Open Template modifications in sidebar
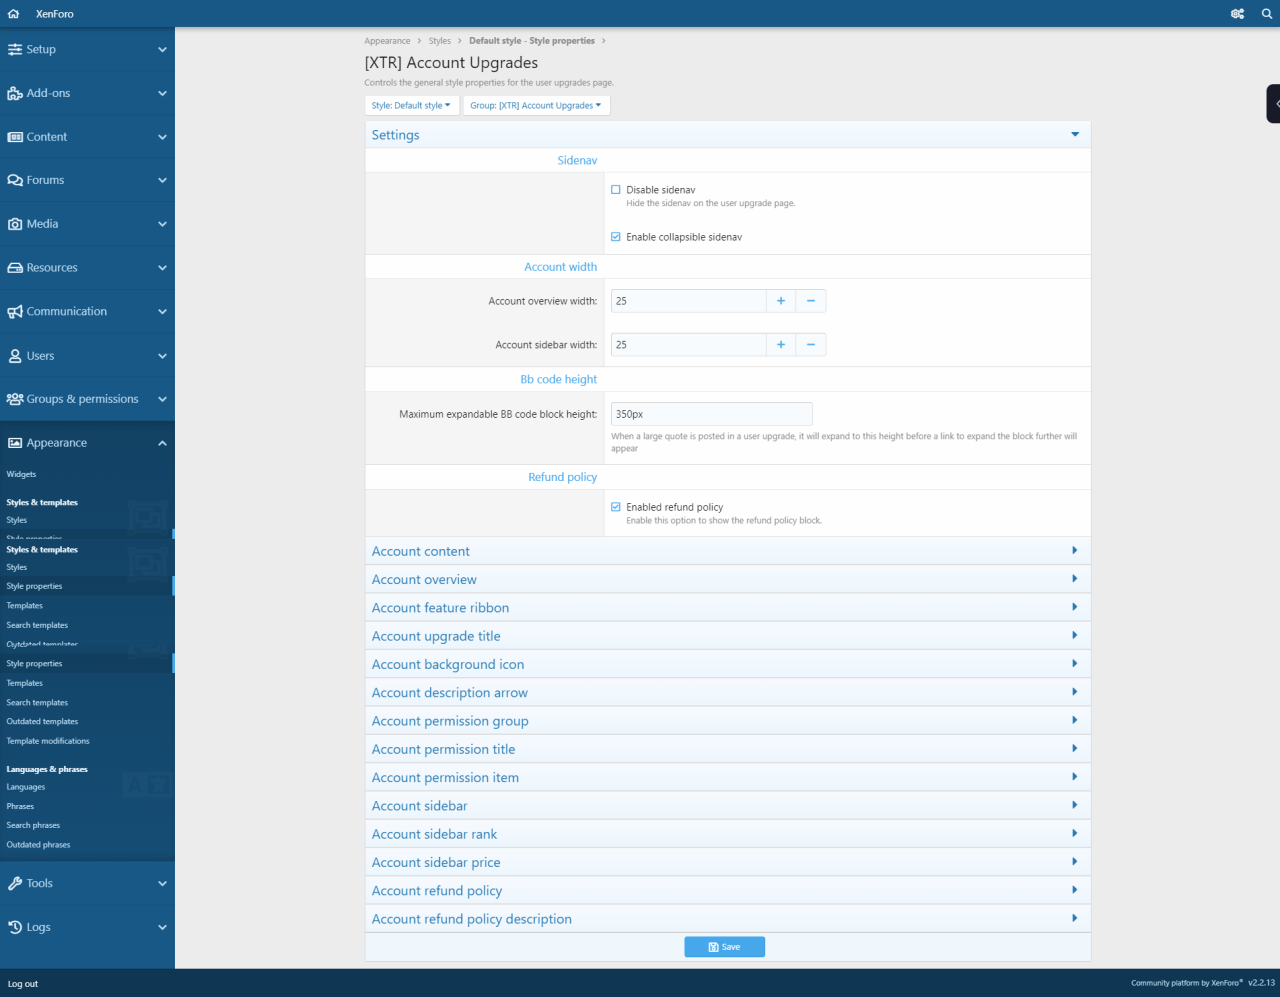The width and height of the screenshot is (1280, 997). coord(48,741)
